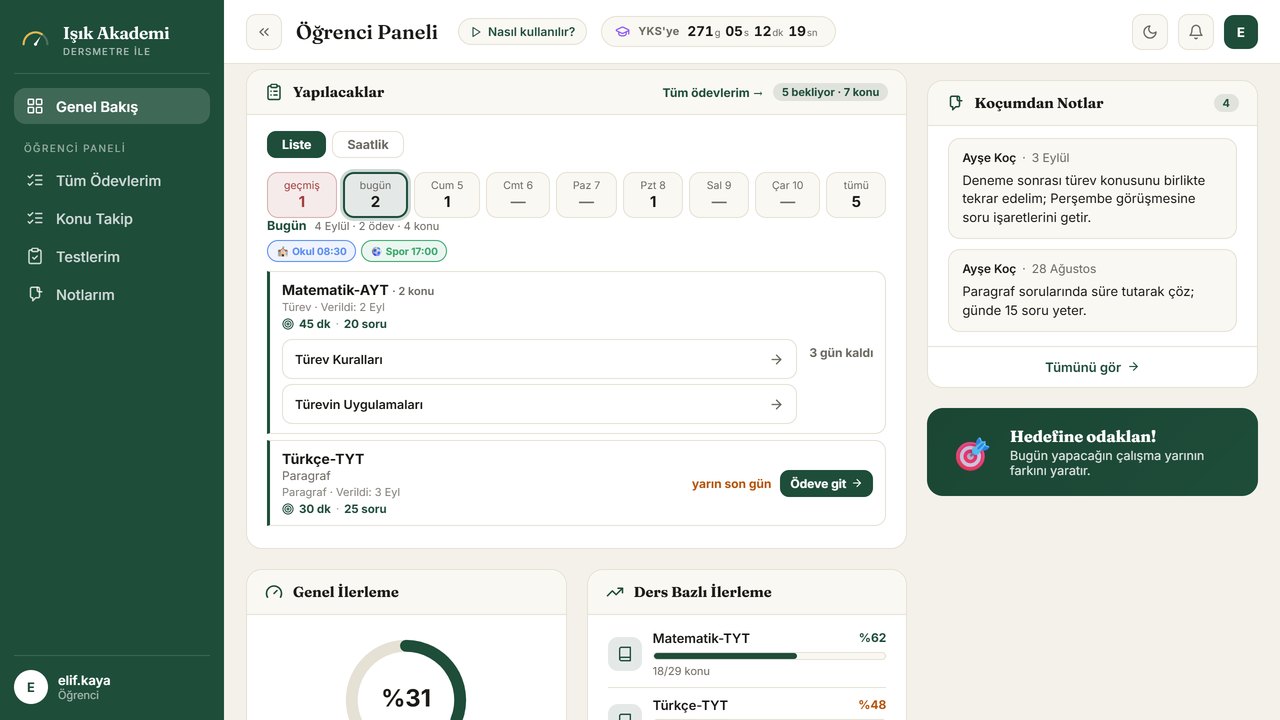Click the 5 bekliyor · 7 konu badge
Viewport: 1280px width, 720px height.
coord(830,93)
